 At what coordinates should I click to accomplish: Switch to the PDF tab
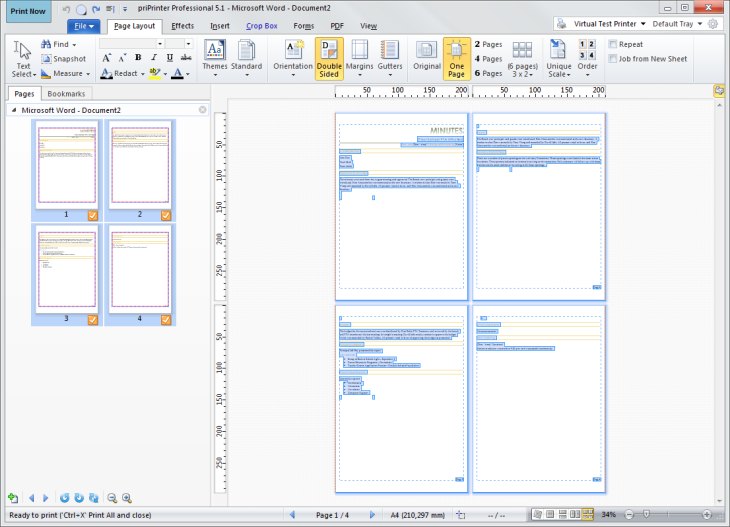(x=337, y=26)
